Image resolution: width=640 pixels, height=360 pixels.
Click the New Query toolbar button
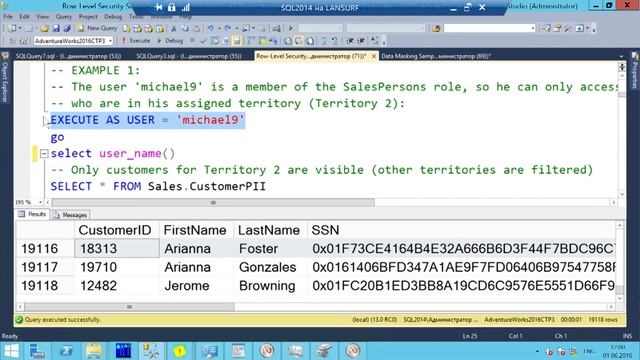[x=98, y=28]
